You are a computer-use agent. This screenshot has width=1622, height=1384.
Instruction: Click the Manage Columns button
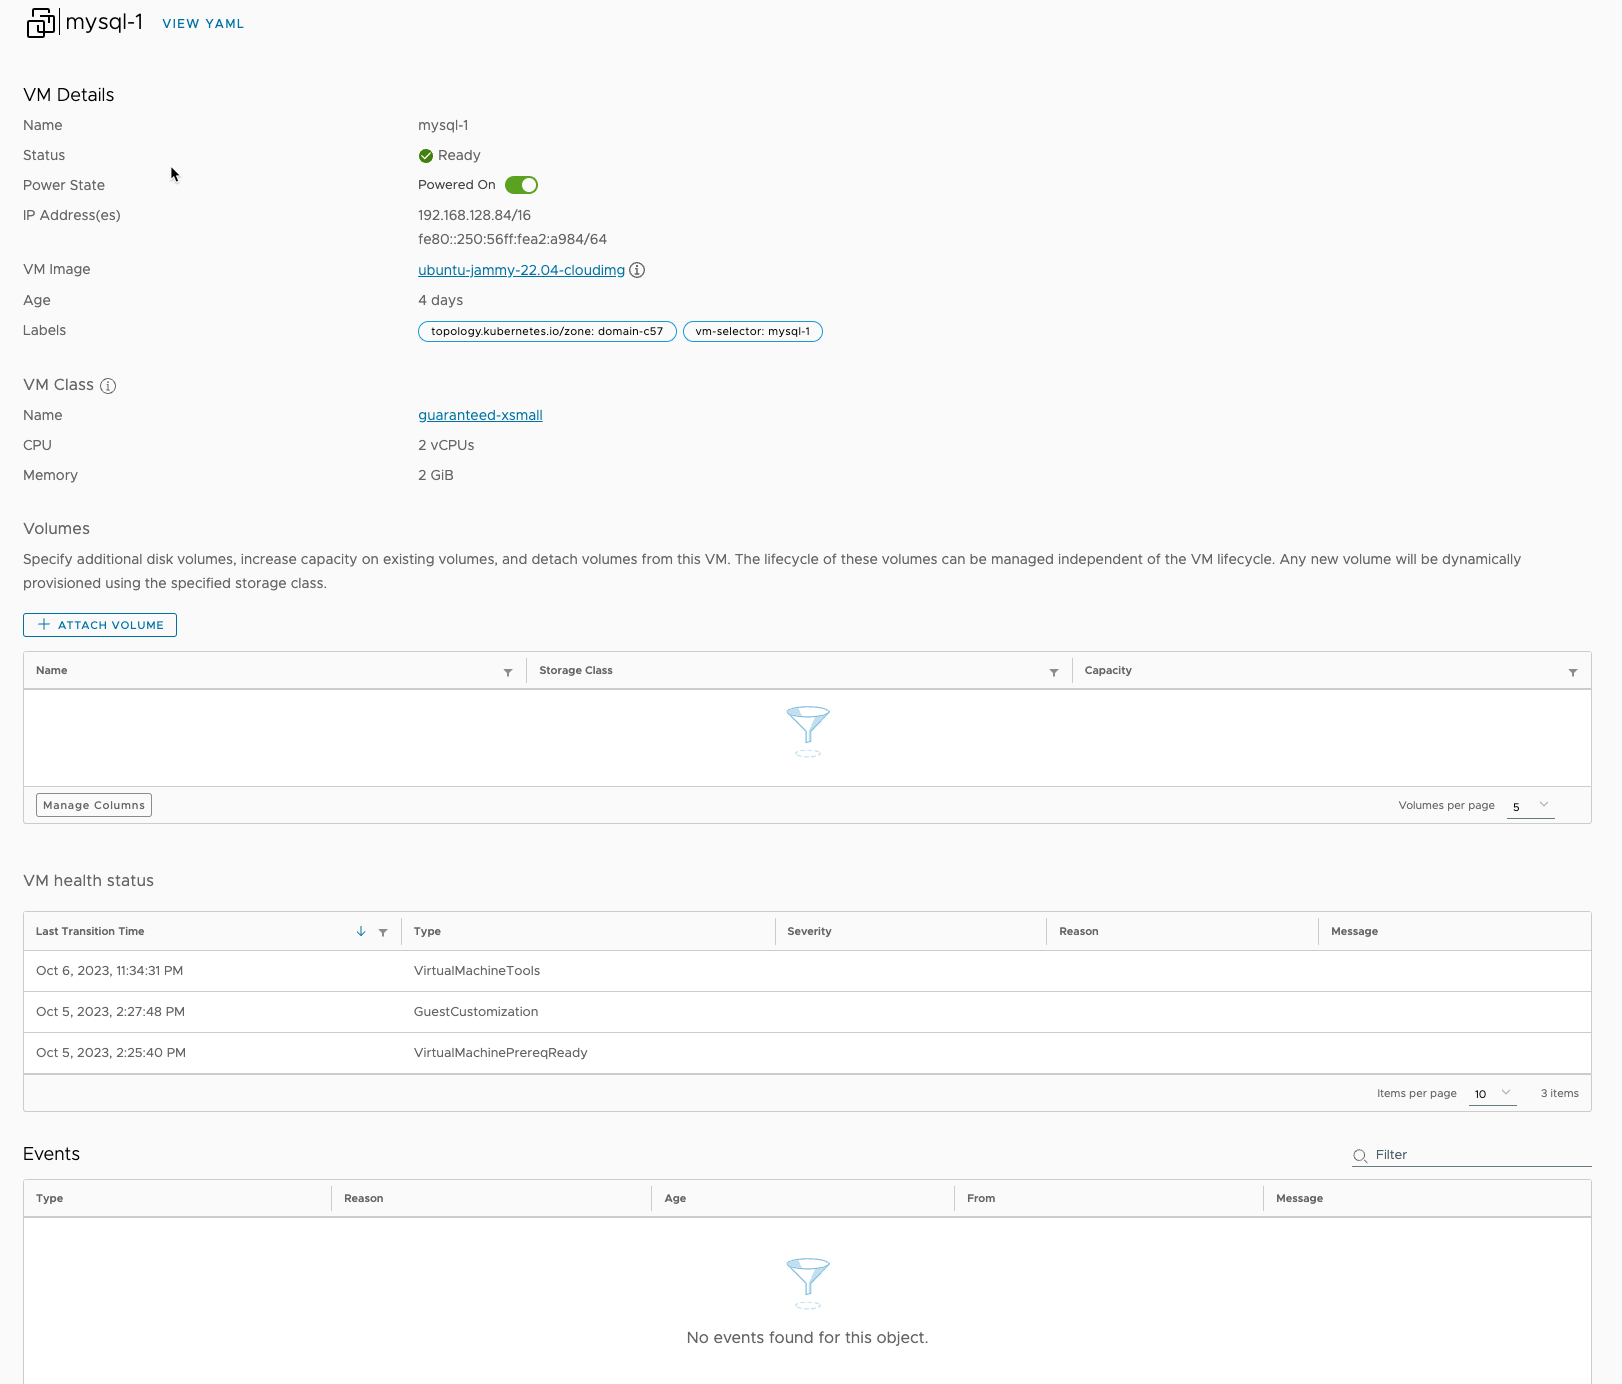94,805
